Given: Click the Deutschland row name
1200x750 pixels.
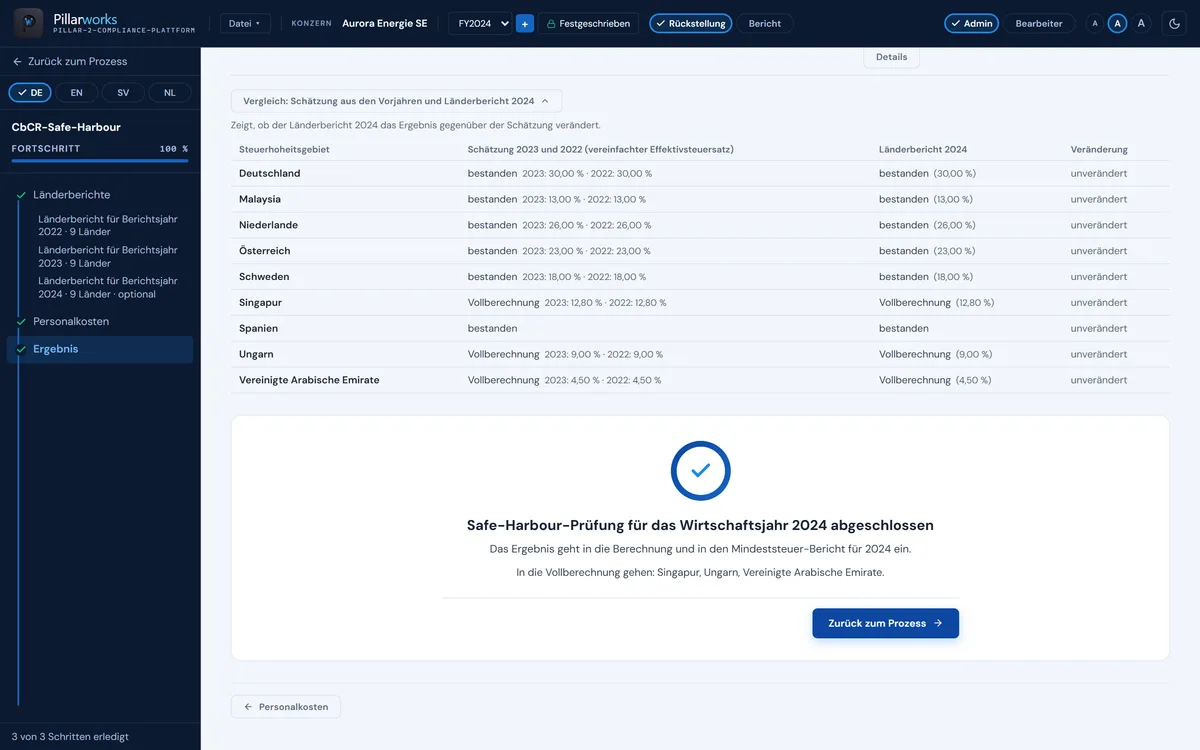Looking at the screenshot, I should (x=269, y=173).
